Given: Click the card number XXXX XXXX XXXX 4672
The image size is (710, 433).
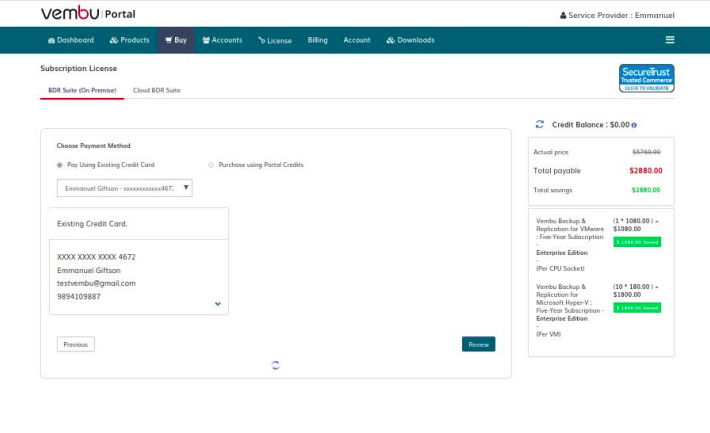Looking at the screenshot, I should tap(96, 257).
